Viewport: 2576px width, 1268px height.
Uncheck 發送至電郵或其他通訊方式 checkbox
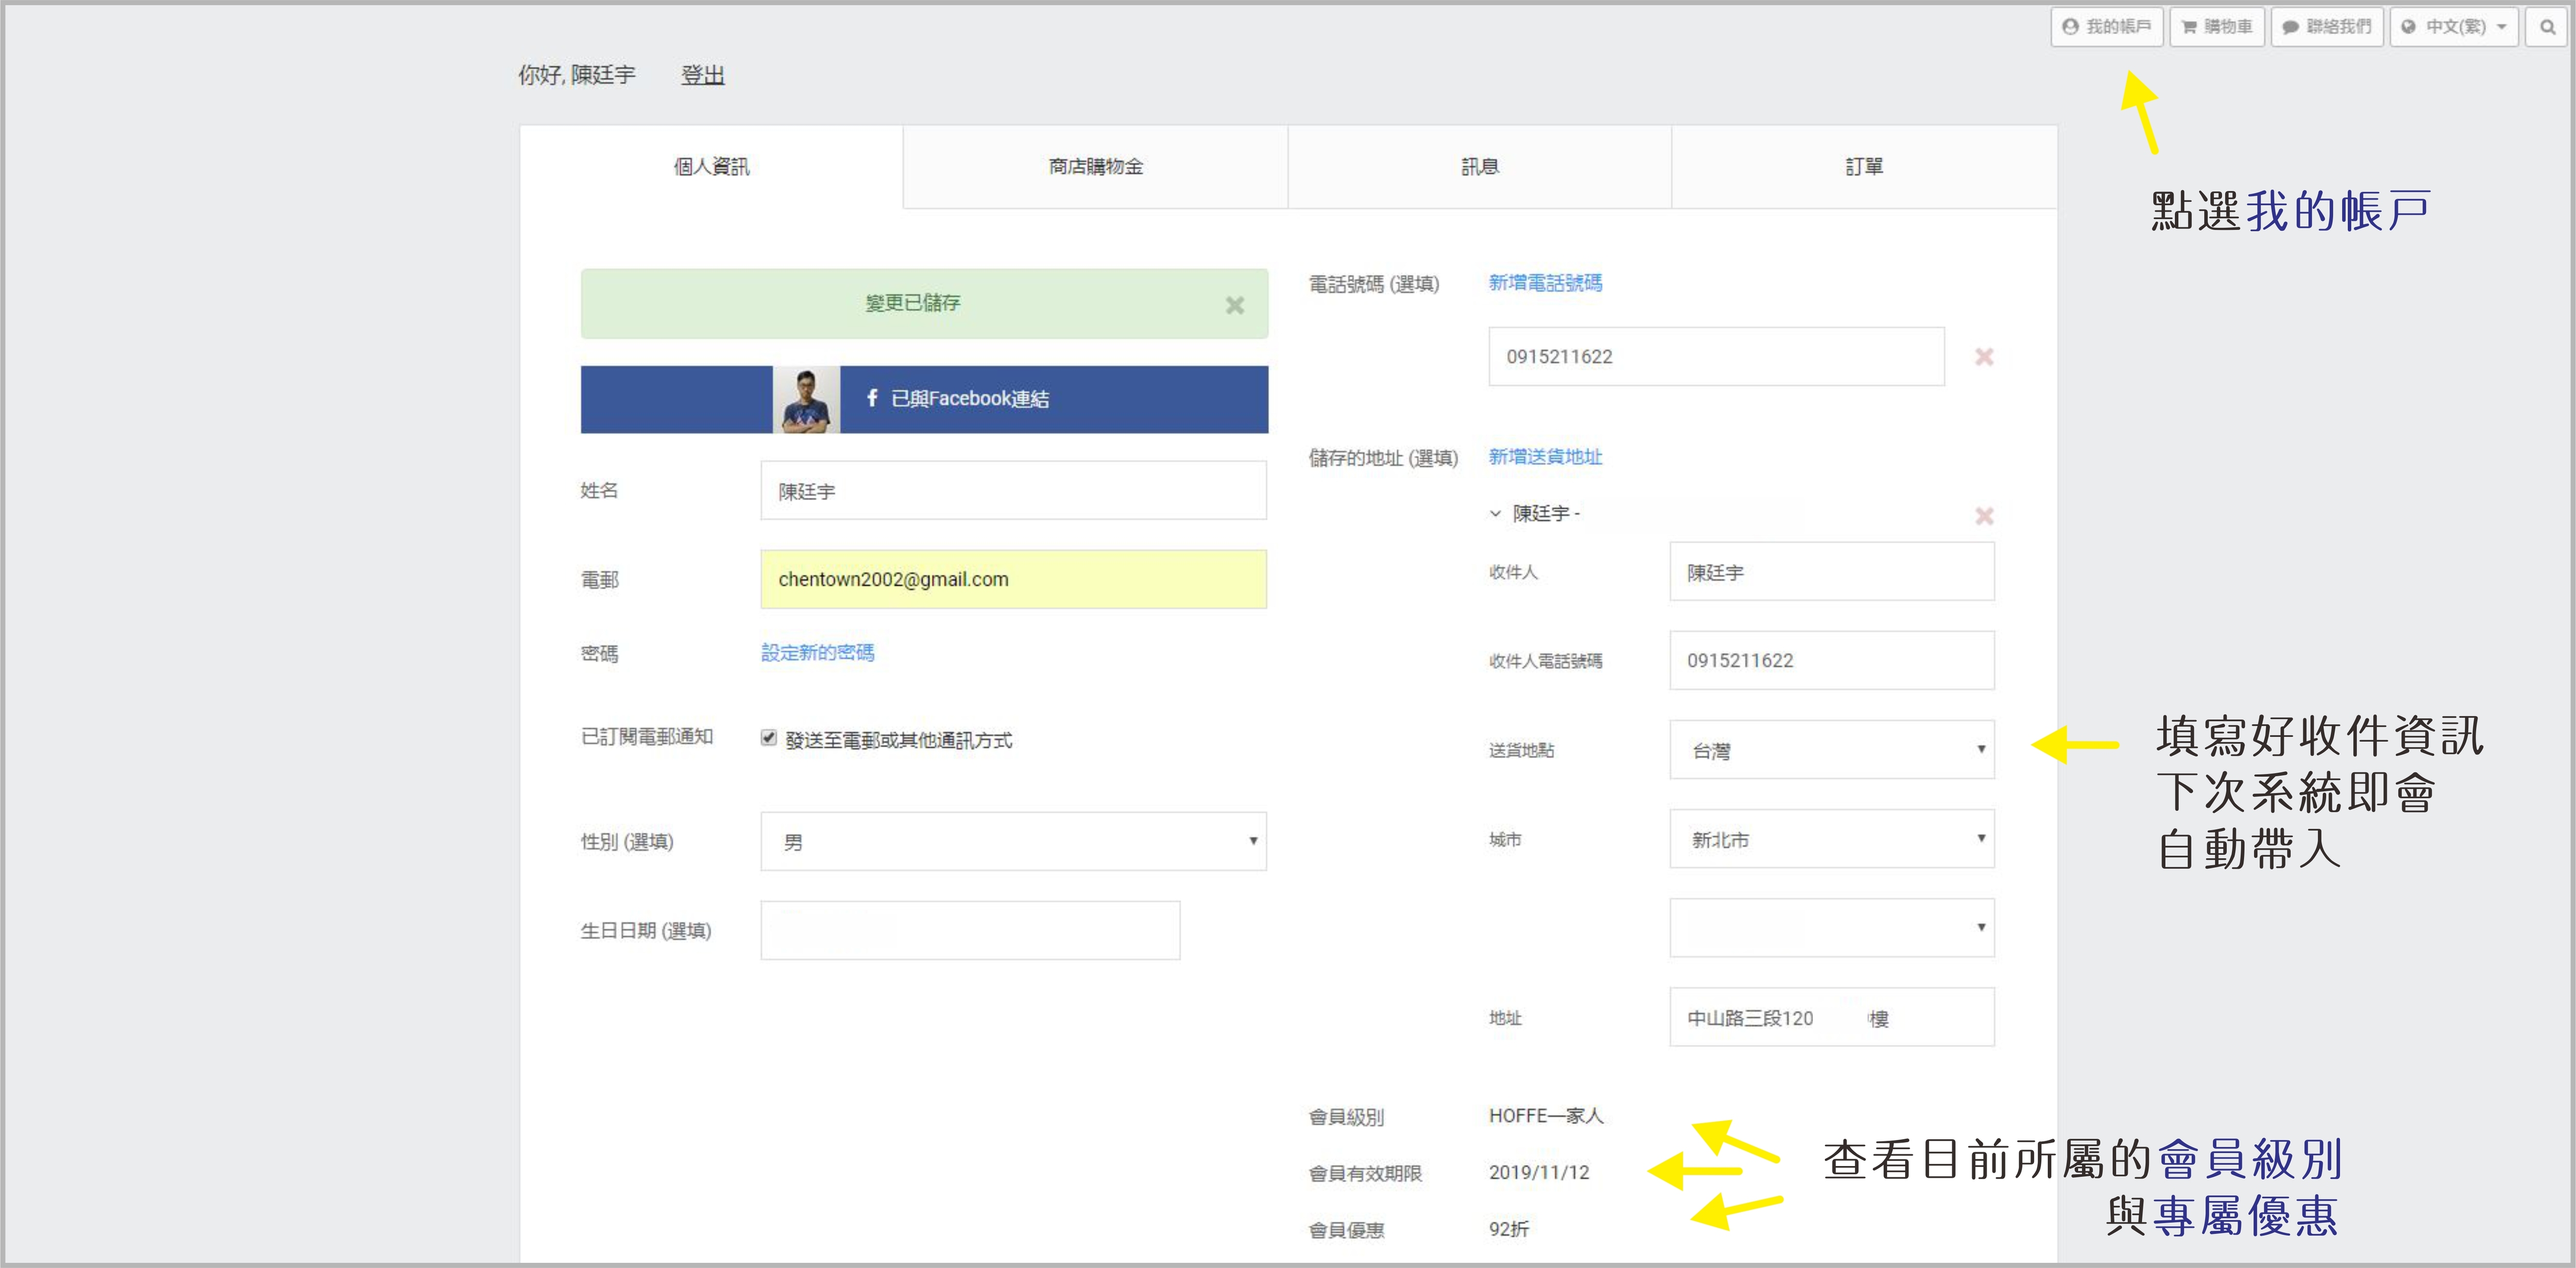[x=768, y=738]
